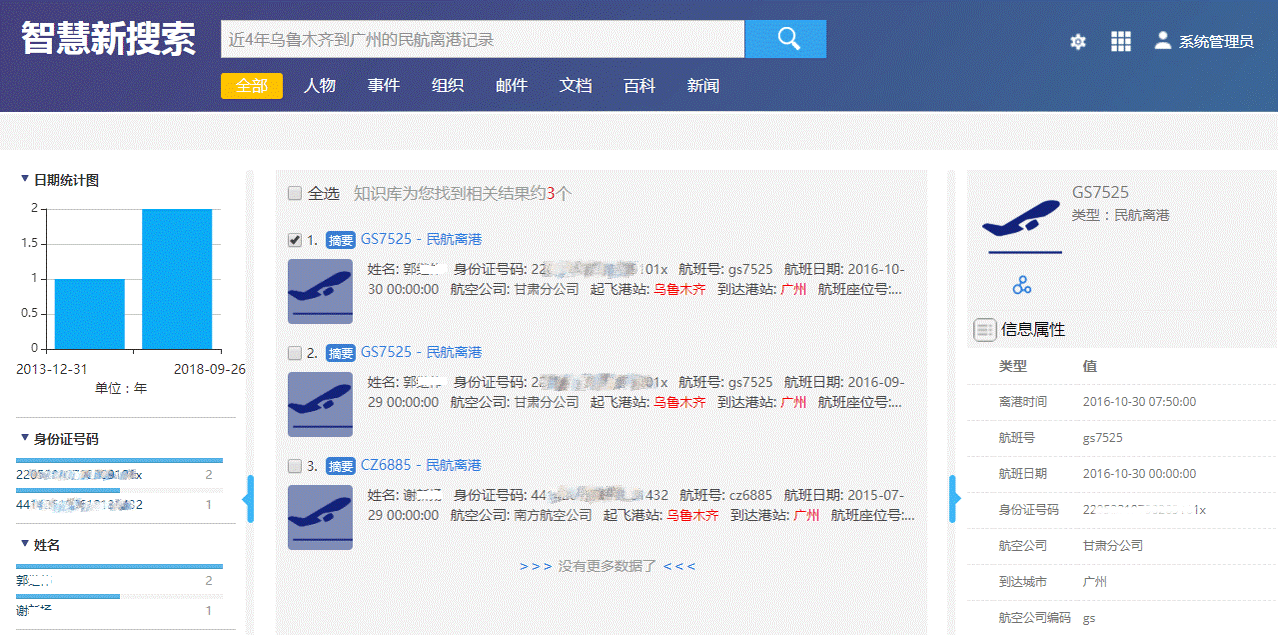Open the apps grid icon
This screenshot has height=635, width=1278.
coord(1120,41)
